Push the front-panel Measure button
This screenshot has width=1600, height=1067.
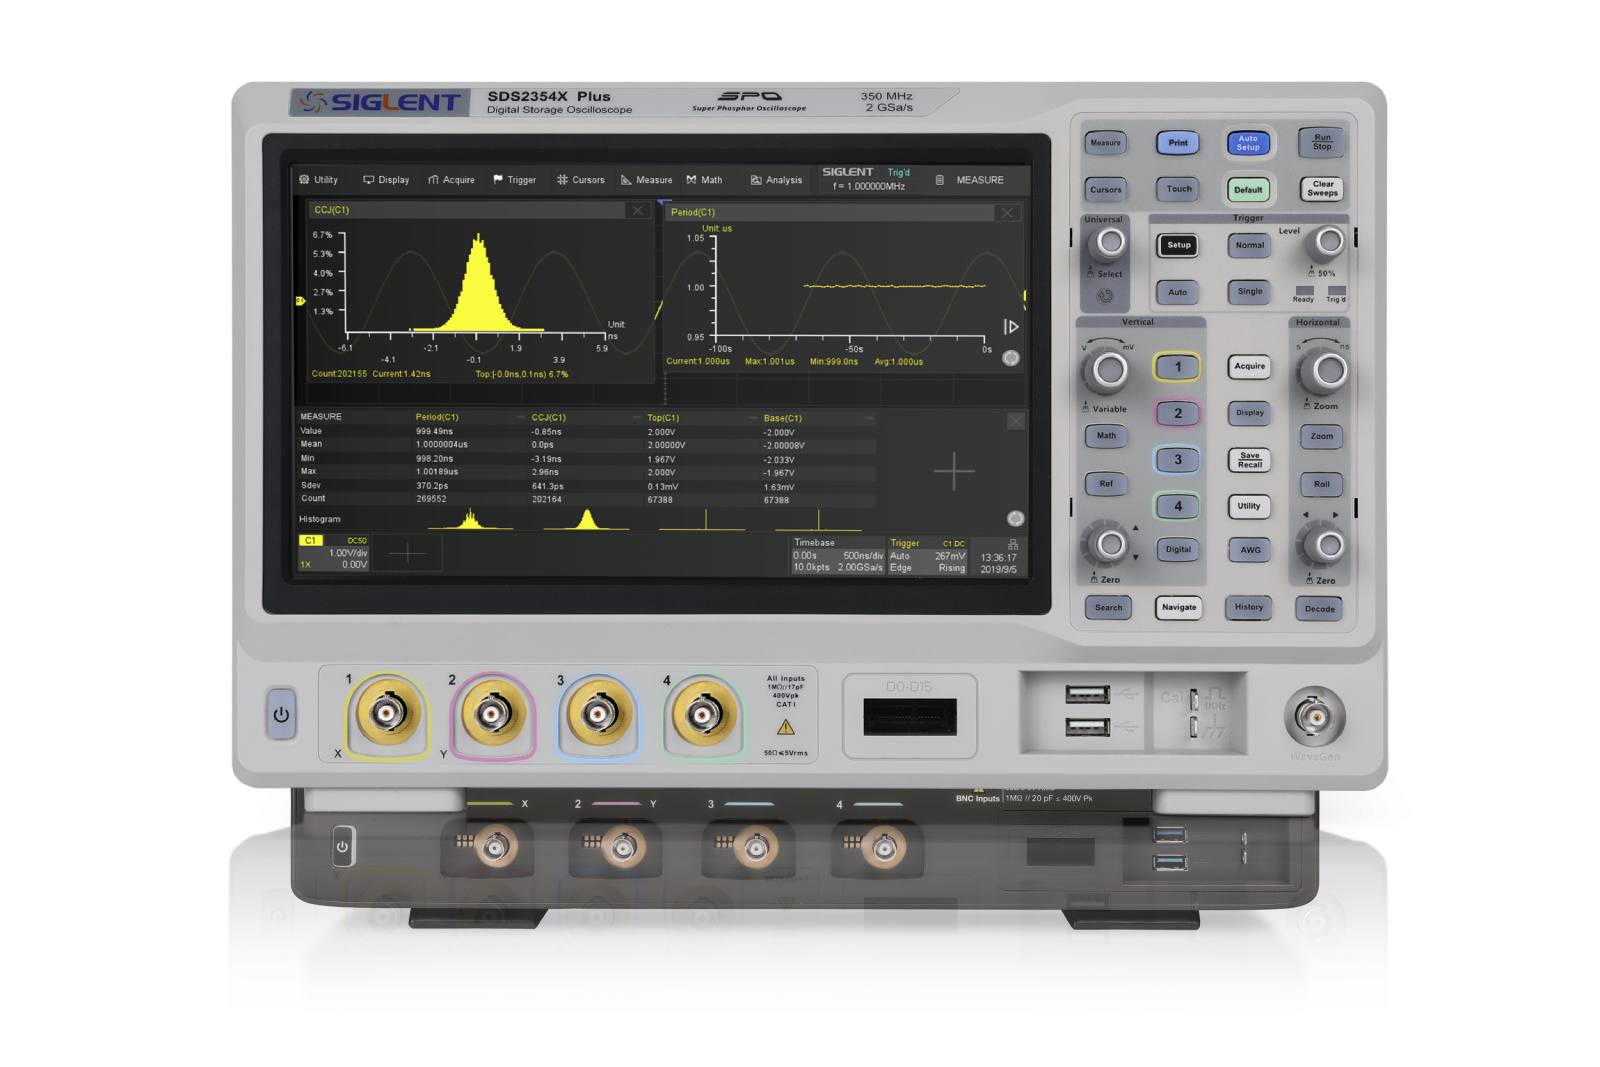pos(1105,143)
